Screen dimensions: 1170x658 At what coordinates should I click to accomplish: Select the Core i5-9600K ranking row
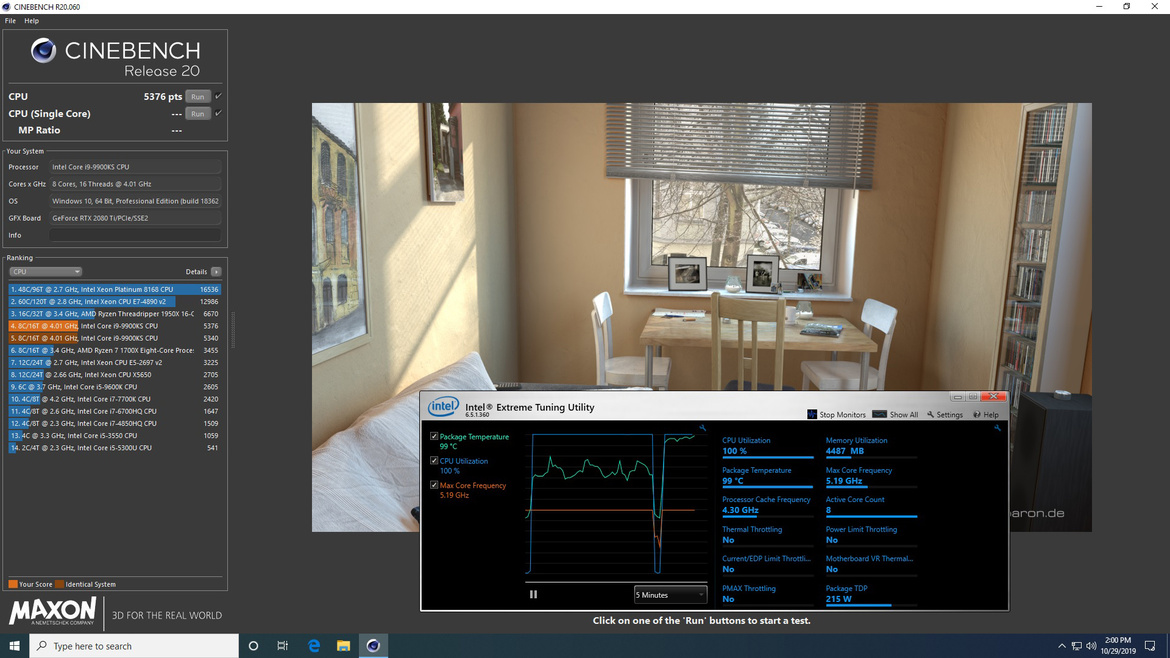114,386
